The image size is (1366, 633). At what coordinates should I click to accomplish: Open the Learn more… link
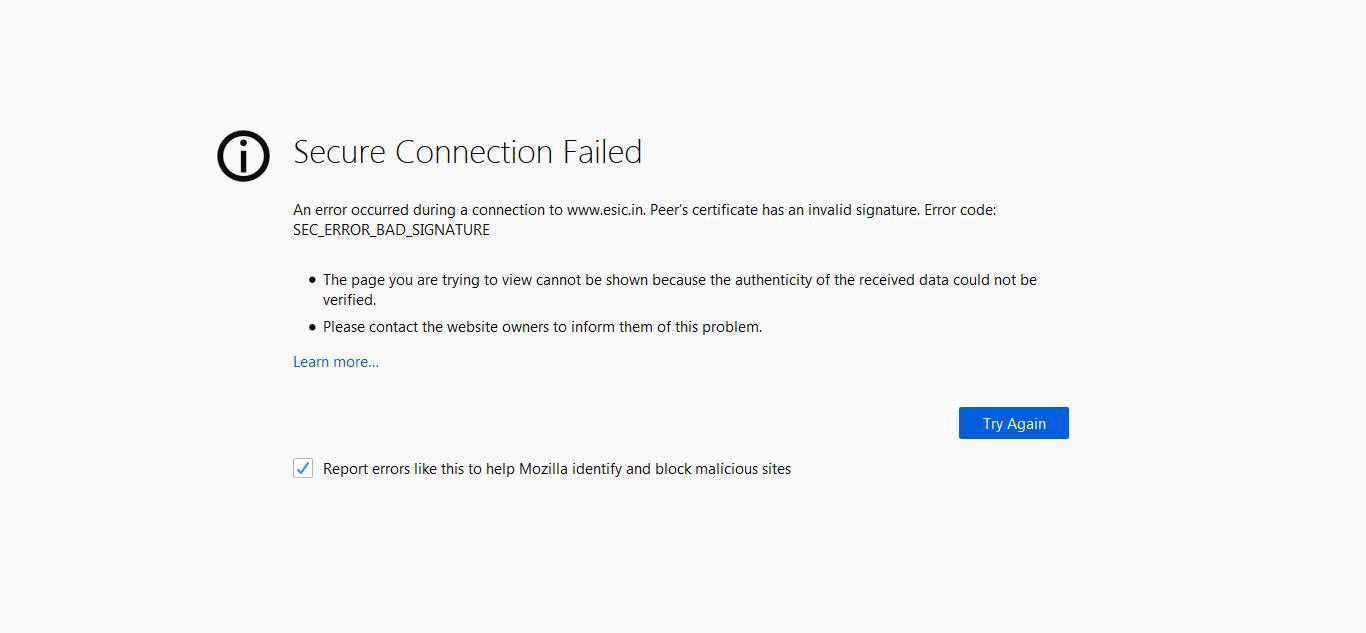pyautogui.click(x=336, y=362)
